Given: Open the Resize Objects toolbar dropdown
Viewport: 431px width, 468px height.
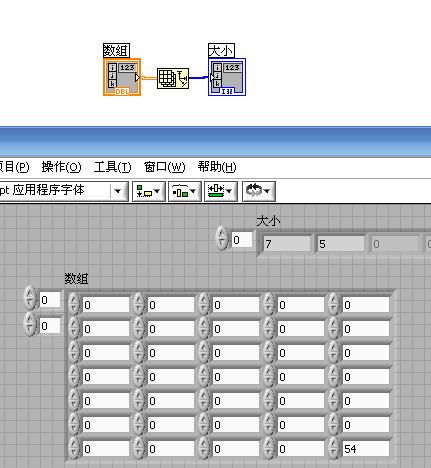Looking at the screenshot, I should [x=221, y=191].
